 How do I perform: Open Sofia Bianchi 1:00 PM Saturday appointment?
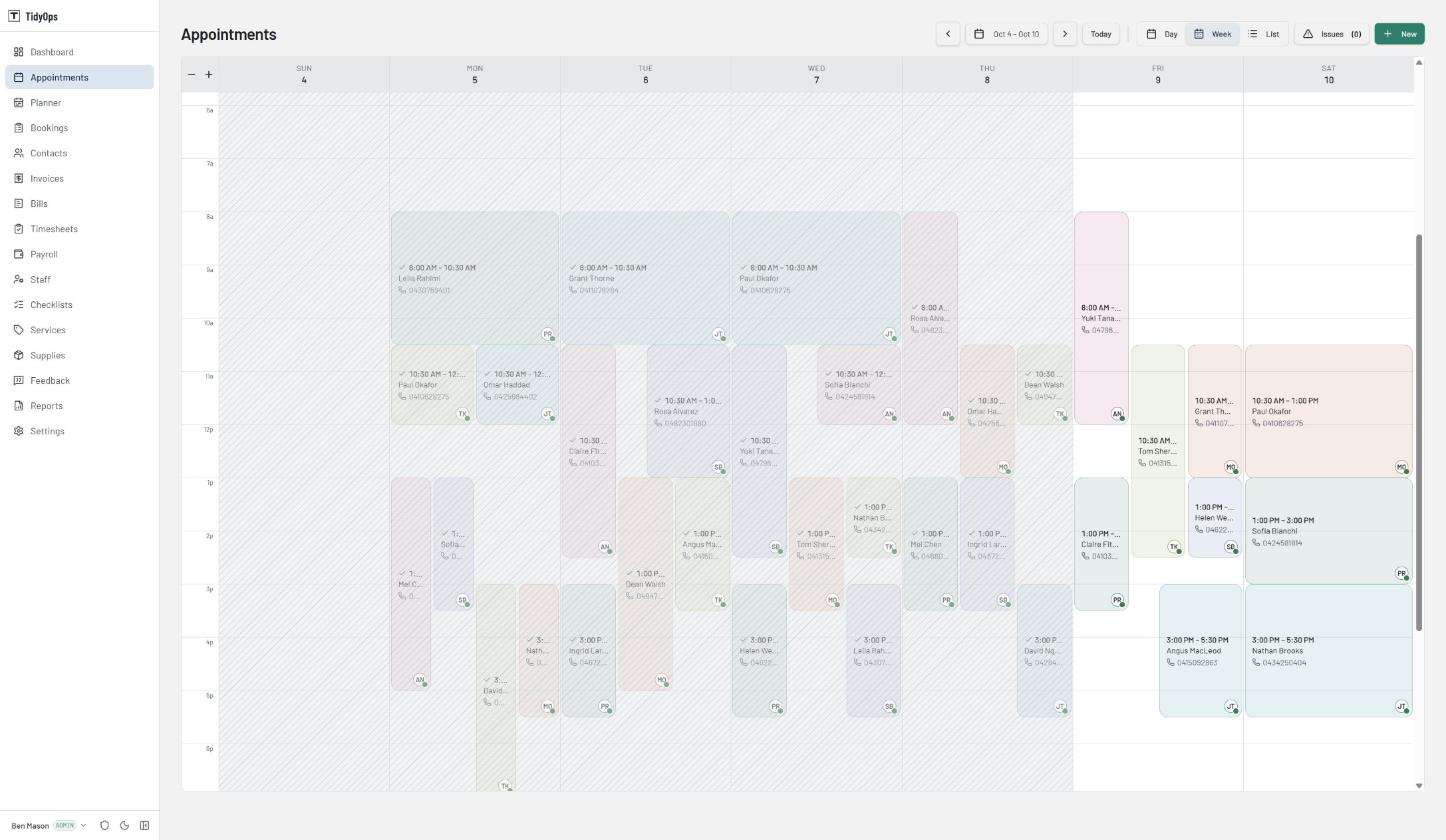tap(1328, 531)
